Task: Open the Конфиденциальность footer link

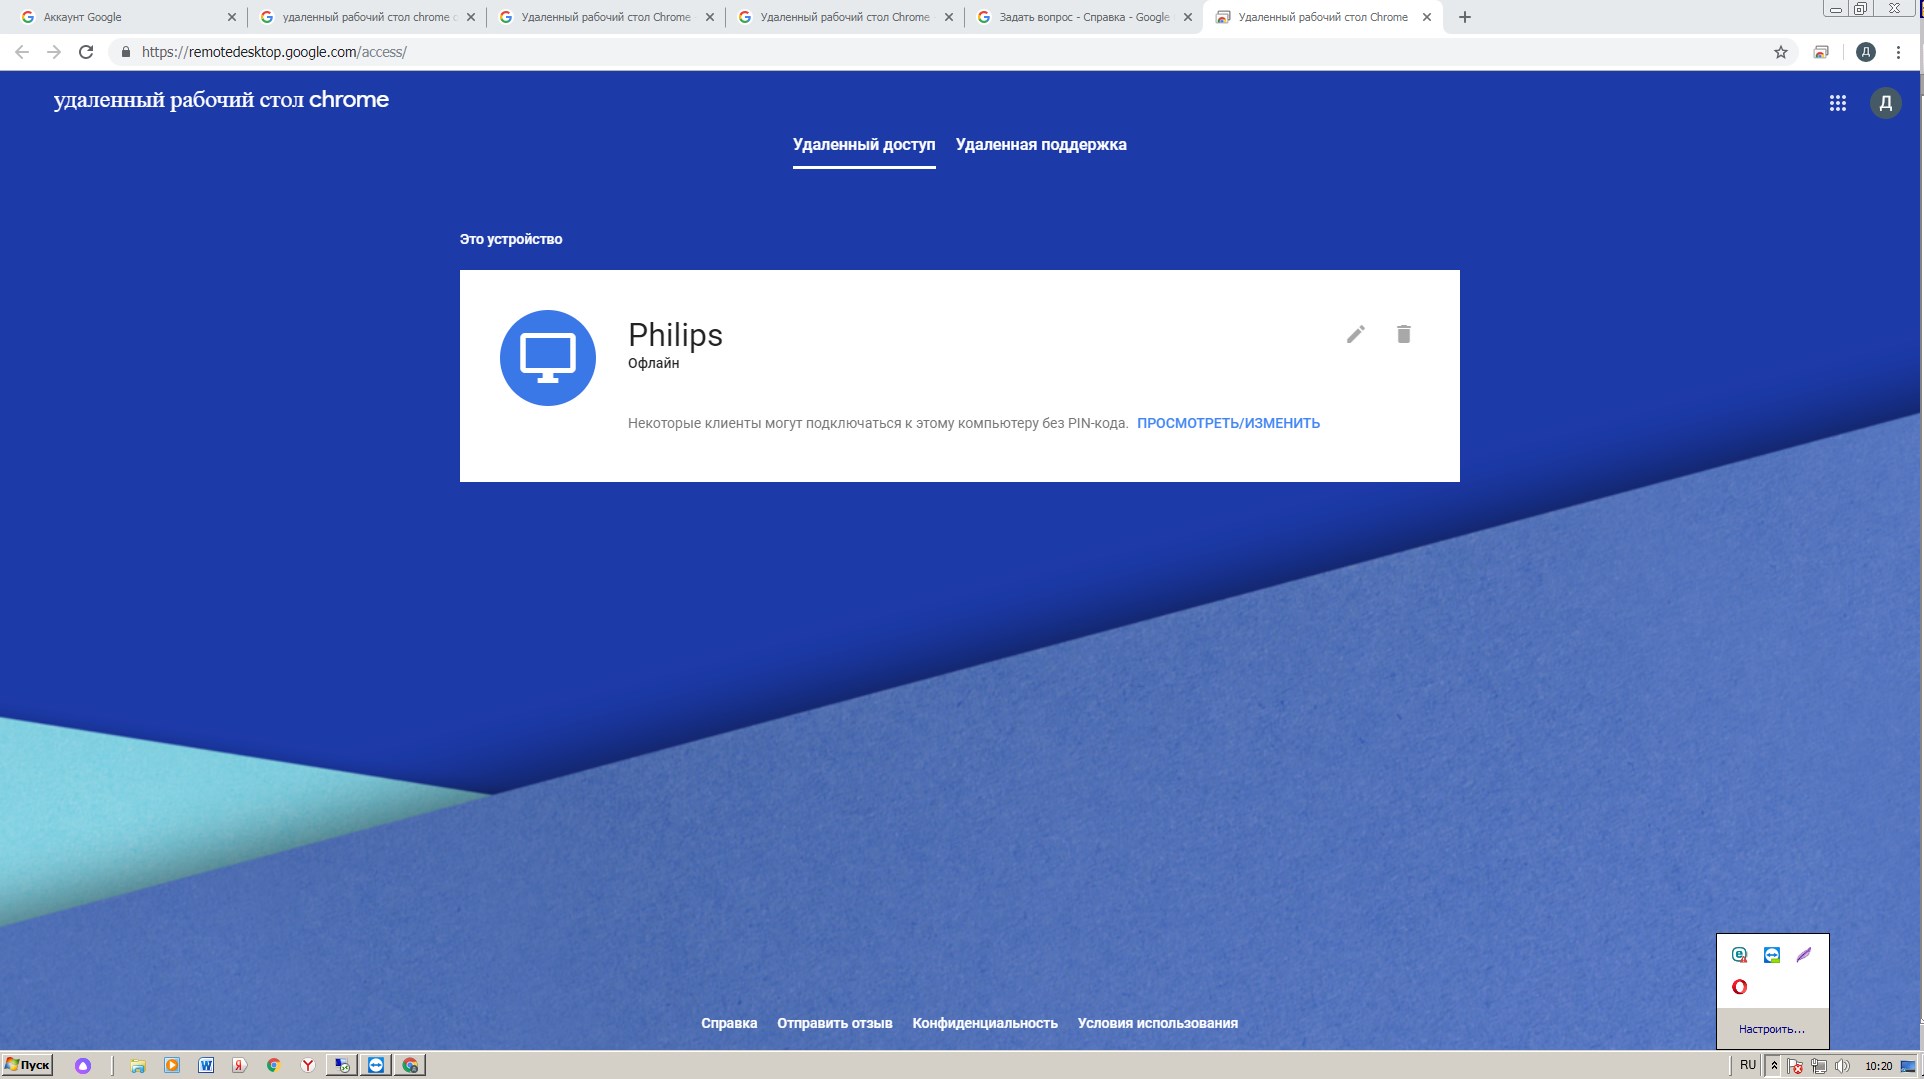Action: pyautogui.click(x=985, y=1023)
